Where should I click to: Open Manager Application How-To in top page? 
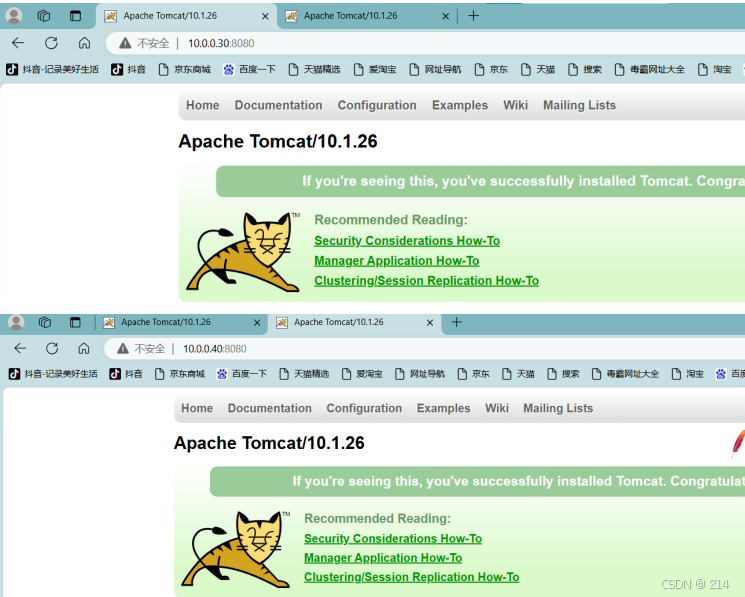click(396, 261)
